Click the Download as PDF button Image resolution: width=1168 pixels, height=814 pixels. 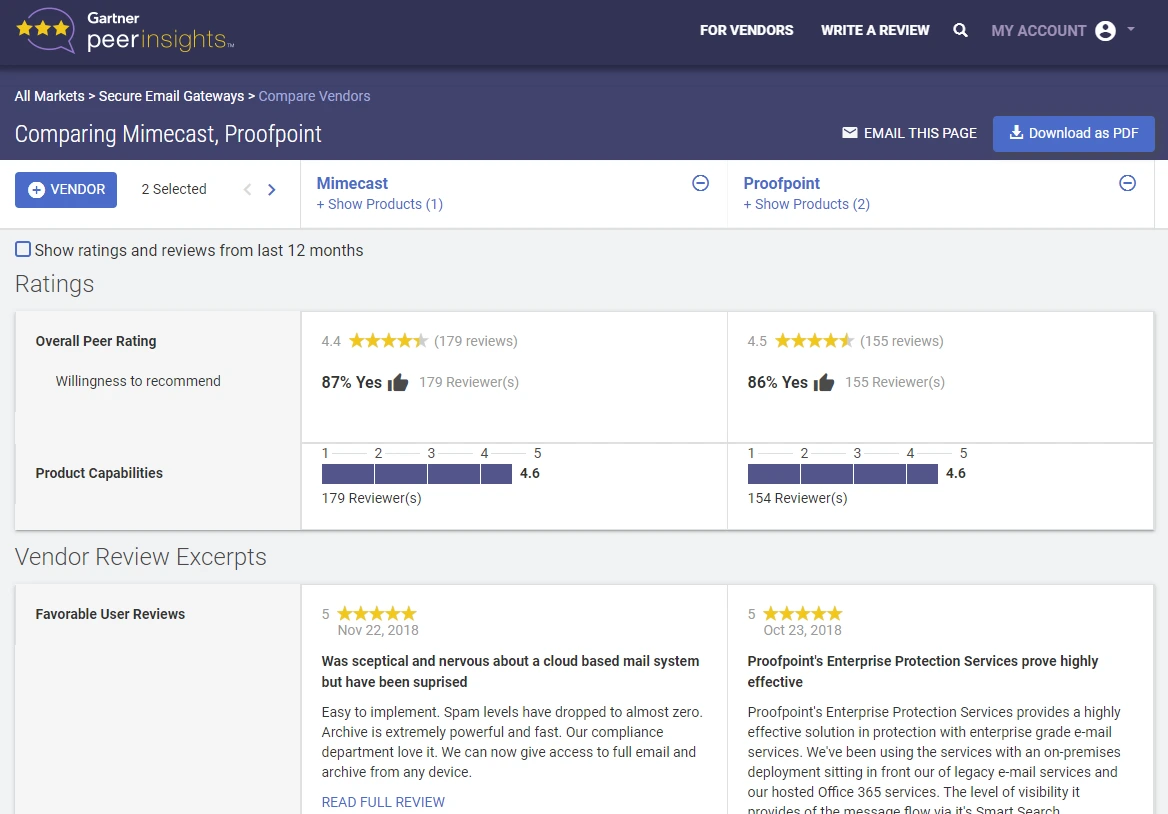pos(1073,133)
